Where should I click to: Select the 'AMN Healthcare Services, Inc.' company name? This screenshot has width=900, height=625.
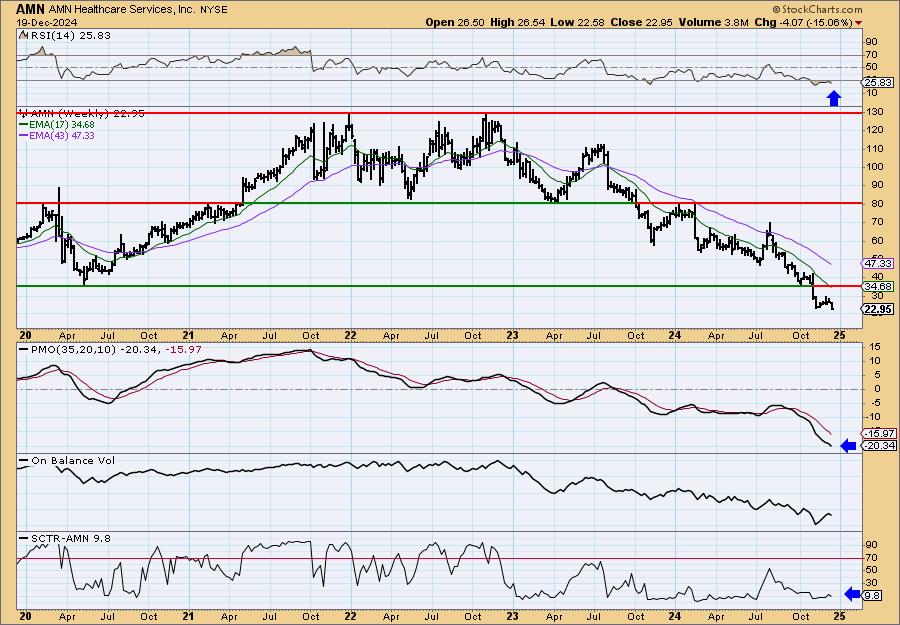click(122, 10)
